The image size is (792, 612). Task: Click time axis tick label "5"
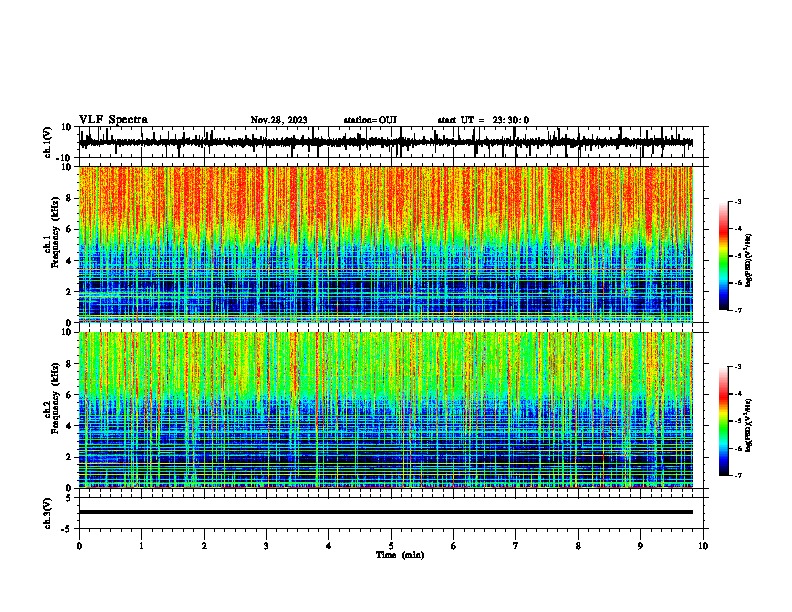click(x=391, y=546)
